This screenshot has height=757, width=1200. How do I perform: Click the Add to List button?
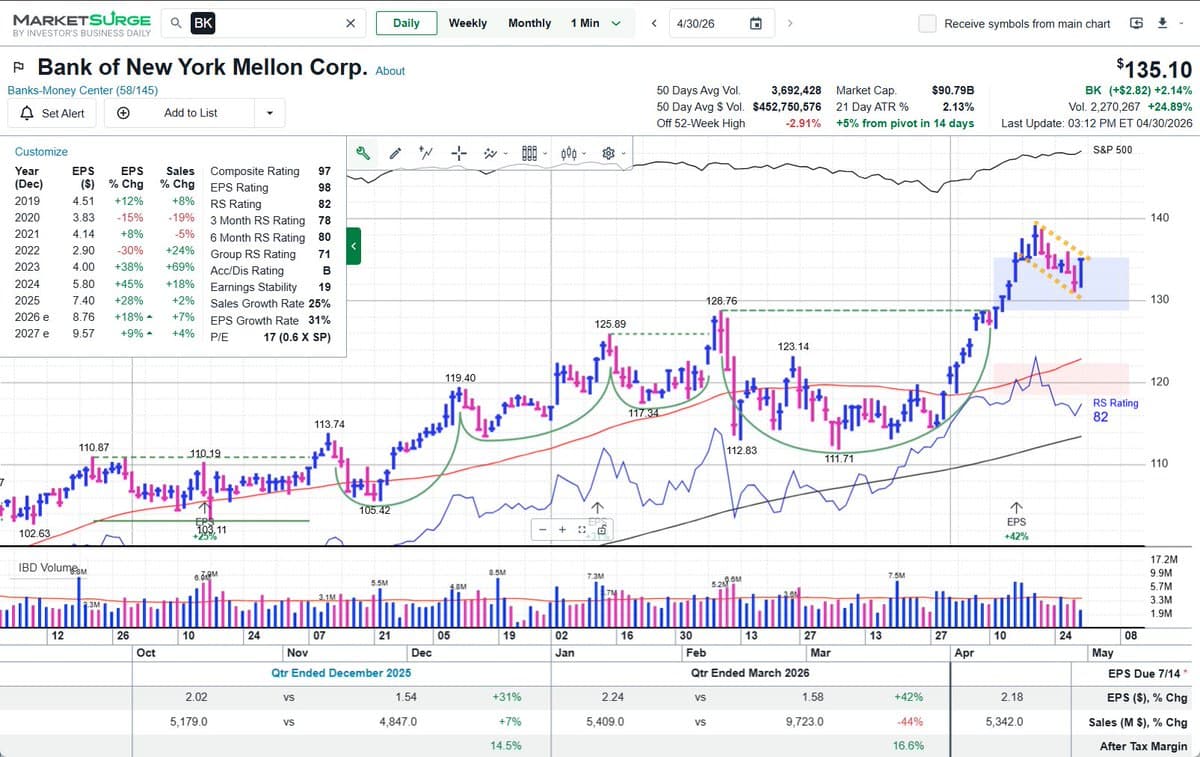coord(190,113)
